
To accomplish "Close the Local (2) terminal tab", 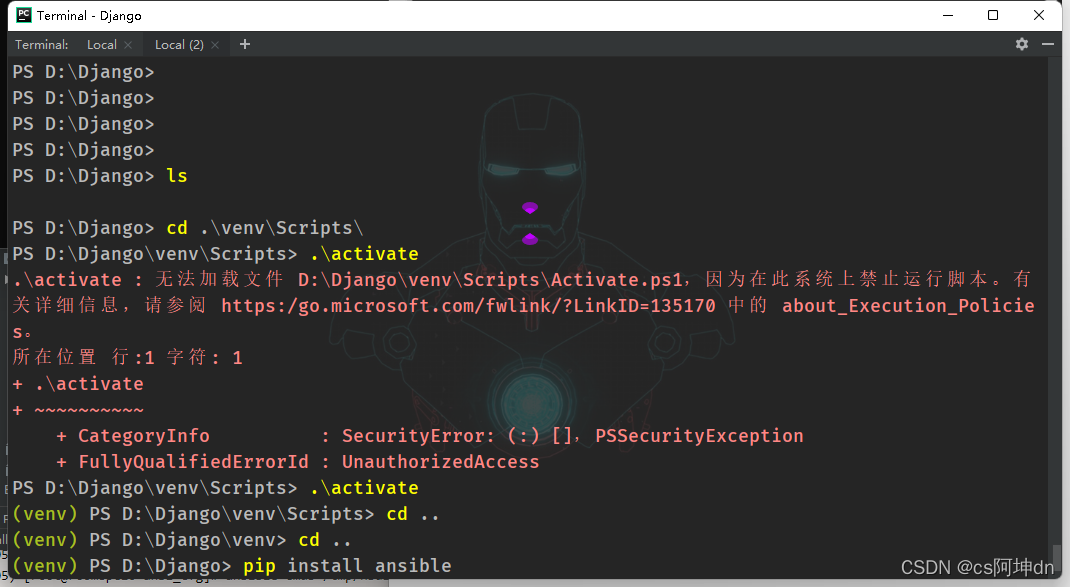I will 215,45.
